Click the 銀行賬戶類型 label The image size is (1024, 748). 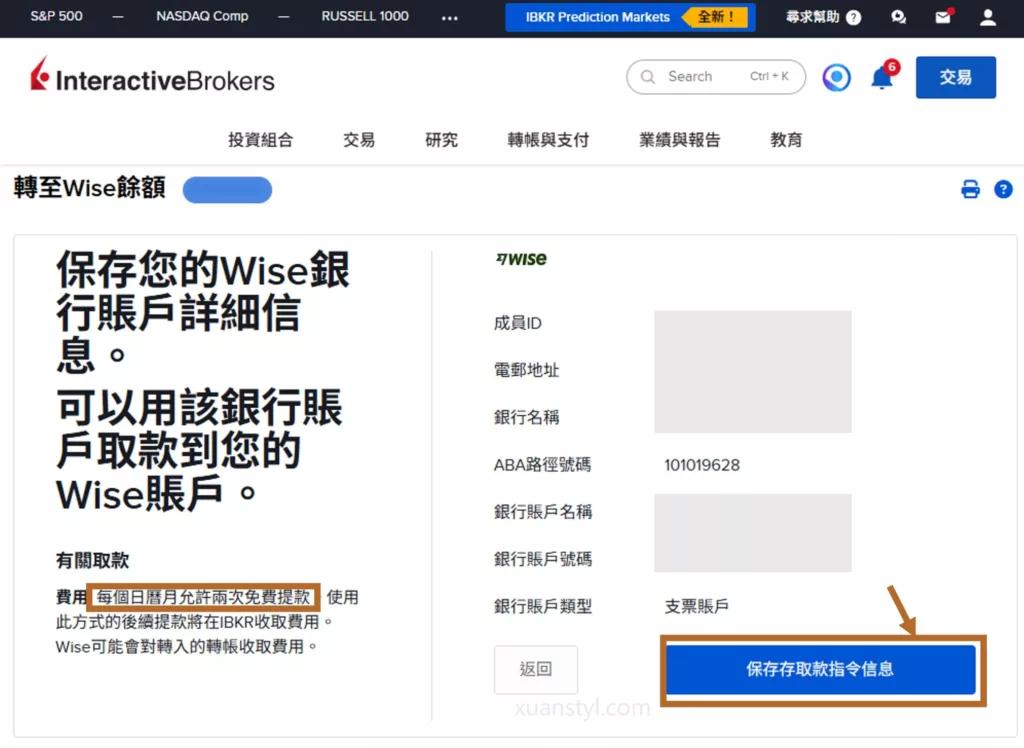[x=543, y=606]
